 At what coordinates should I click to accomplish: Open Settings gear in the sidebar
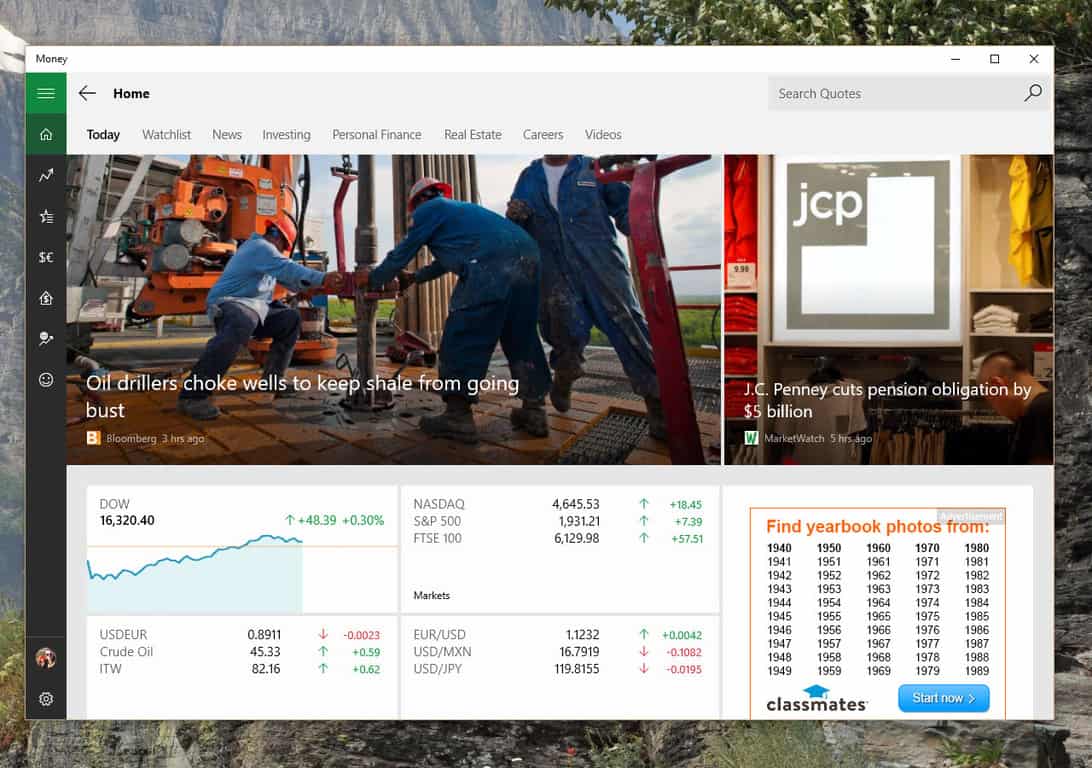46,698
